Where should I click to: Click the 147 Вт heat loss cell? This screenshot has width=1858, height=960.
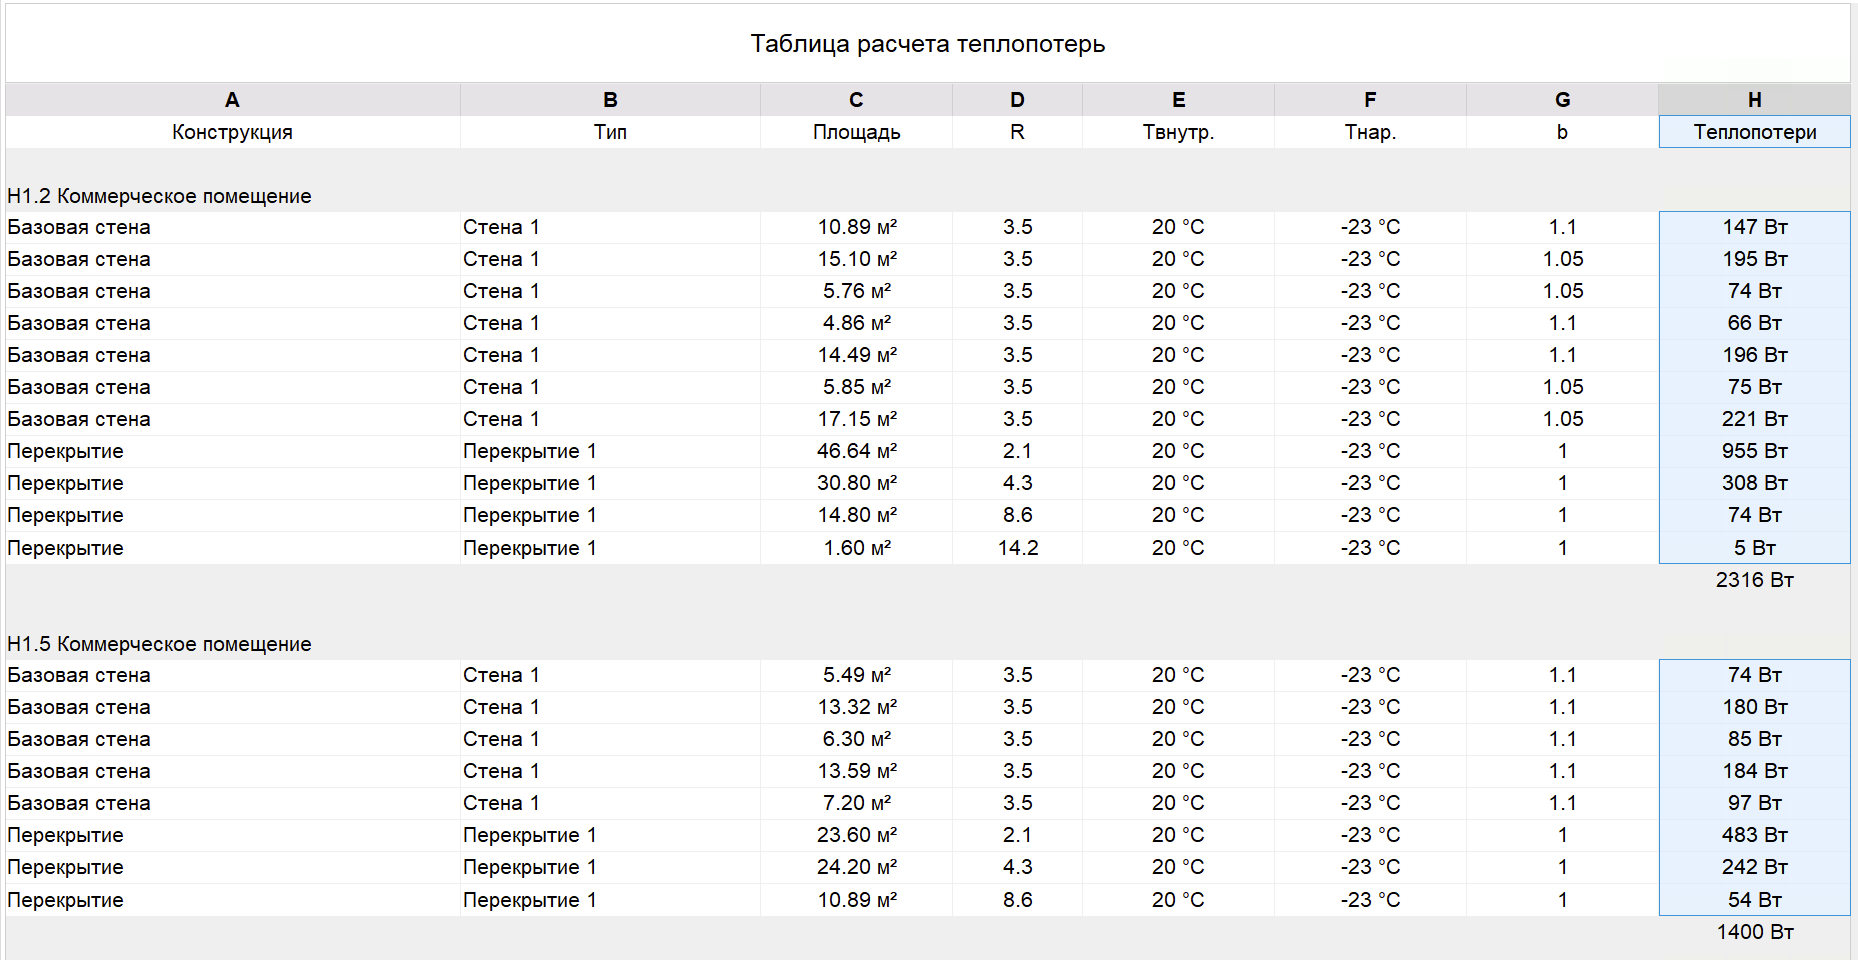pos(1754,227)
